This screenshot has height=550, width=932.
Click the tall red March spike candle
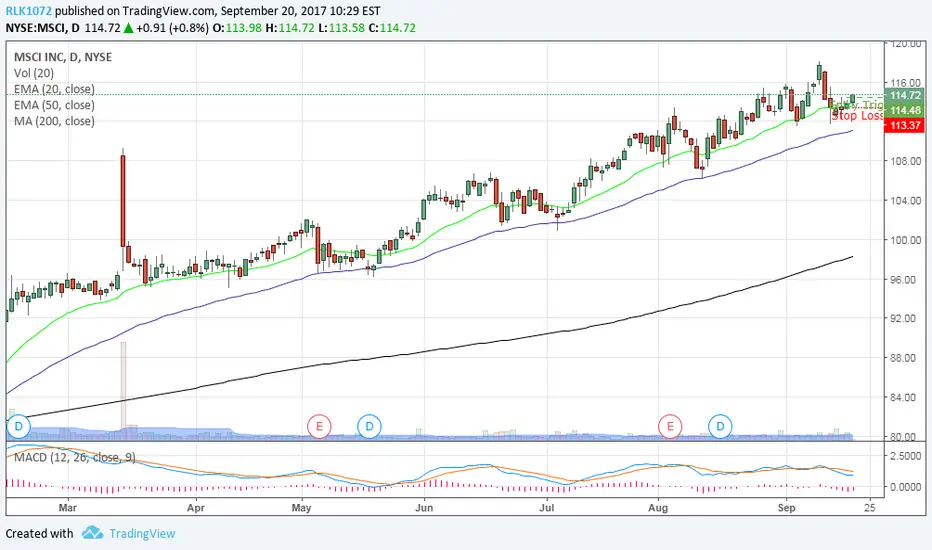click(x=123, y=200)
